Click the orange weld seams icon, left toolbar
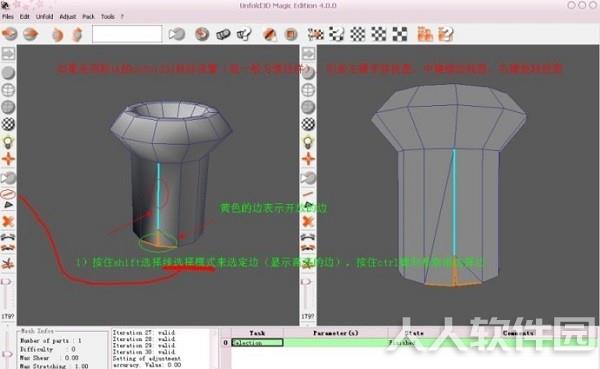 pyautogui.click(x=8, y=248)
